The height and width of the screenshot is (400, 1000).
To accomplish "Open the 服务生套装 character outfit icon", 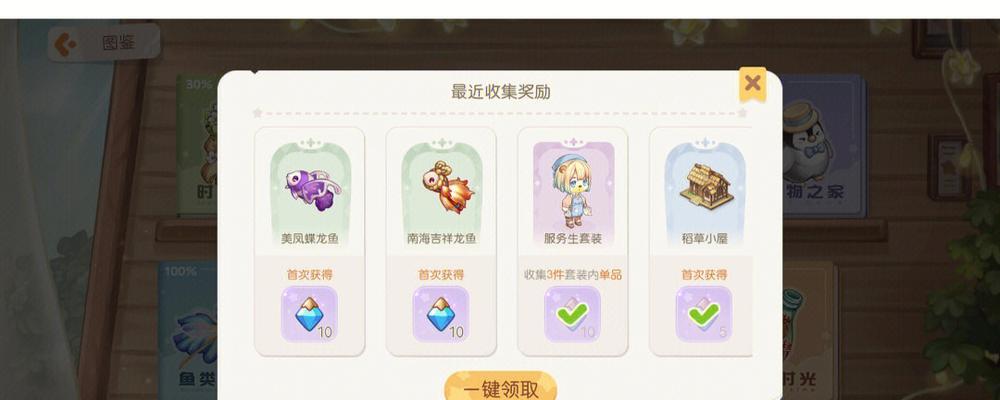I will [x=573, y=189].
